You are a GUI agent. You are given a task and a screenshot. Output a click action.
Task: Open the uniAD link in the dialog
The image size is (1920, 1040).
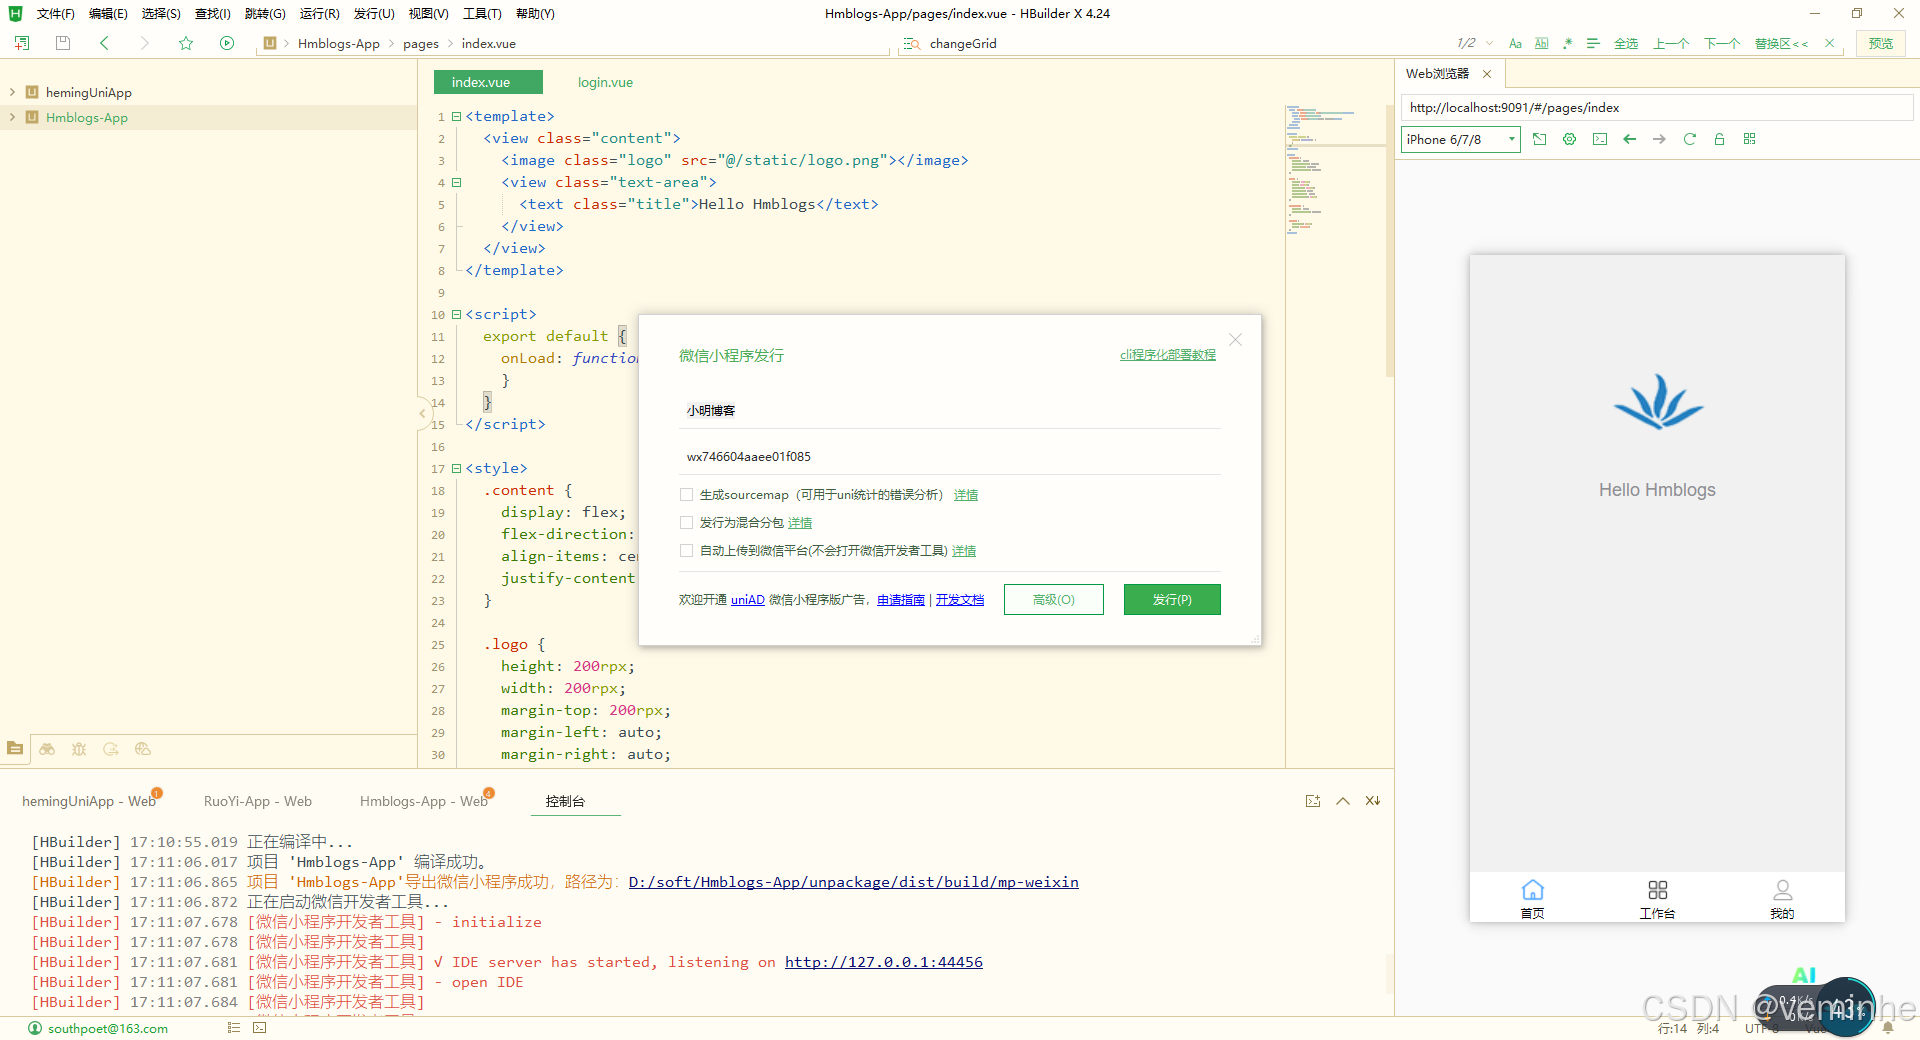click(x=747, y=599)
